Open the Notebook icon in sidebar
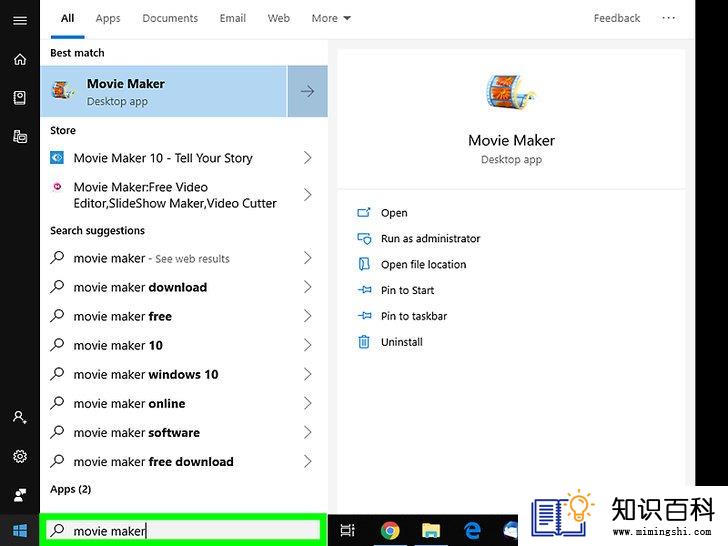Viewport: 728px width, 546px height. [20, 98]
